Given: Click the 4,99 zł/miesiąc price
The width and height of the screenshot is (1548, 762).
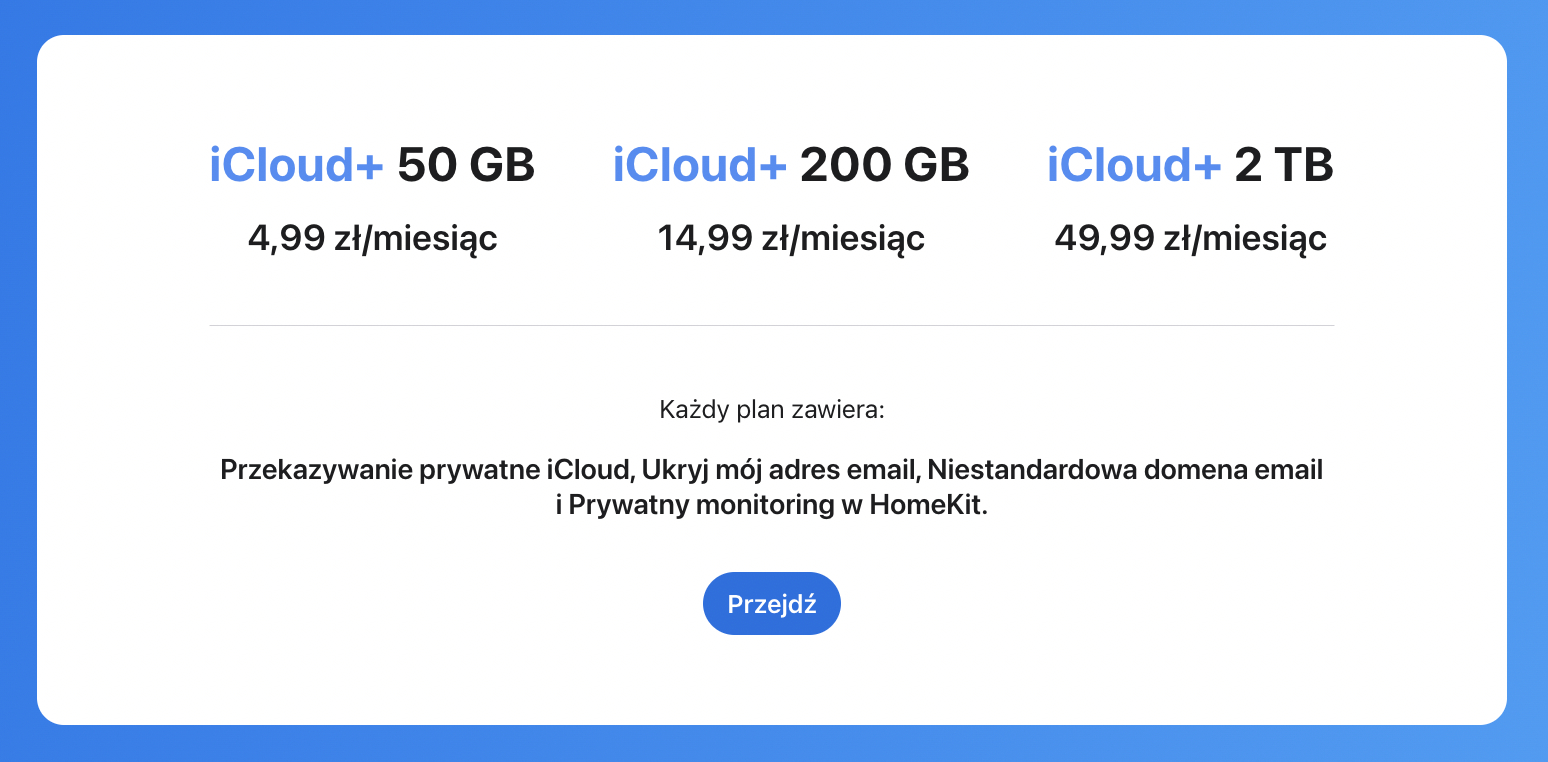Looking at the screenshot, I should click(x=372, y=239).
